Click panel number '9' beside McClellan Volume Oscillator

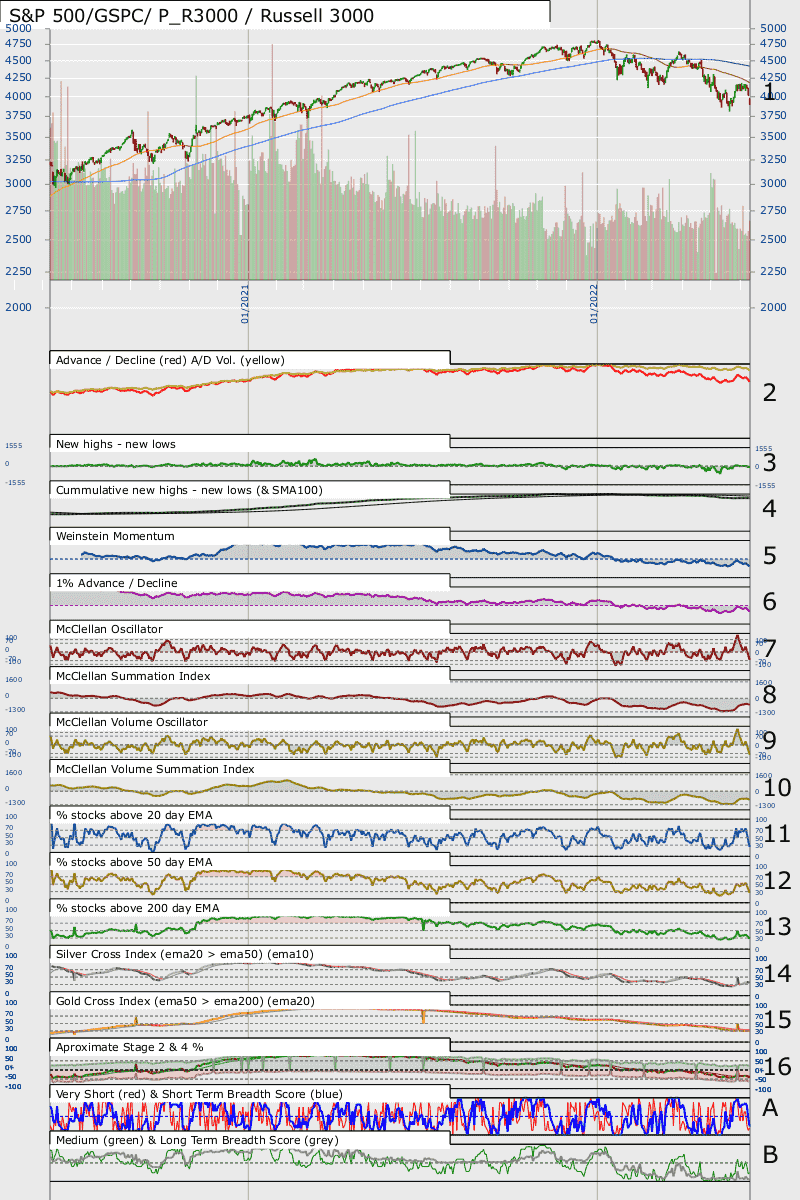[769, 741]
